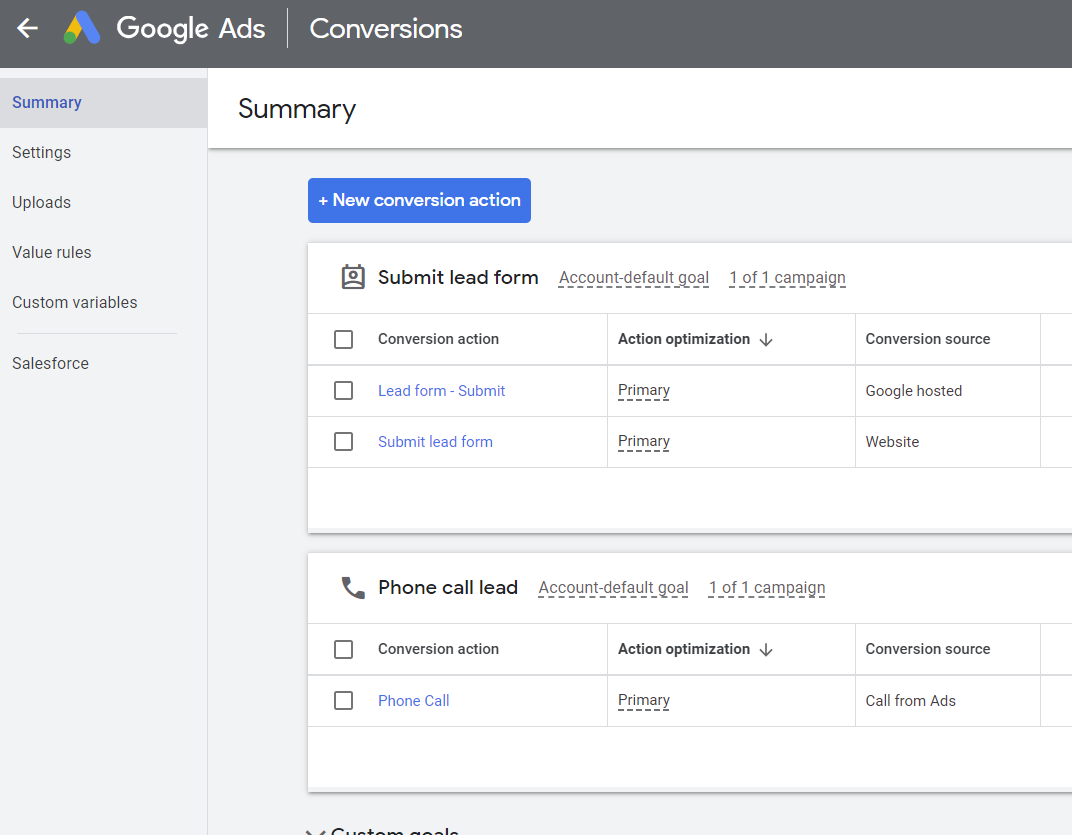Click the back arrow in the top bar
The height and width of the screenshot is (835, 1072).
[26, 27]
